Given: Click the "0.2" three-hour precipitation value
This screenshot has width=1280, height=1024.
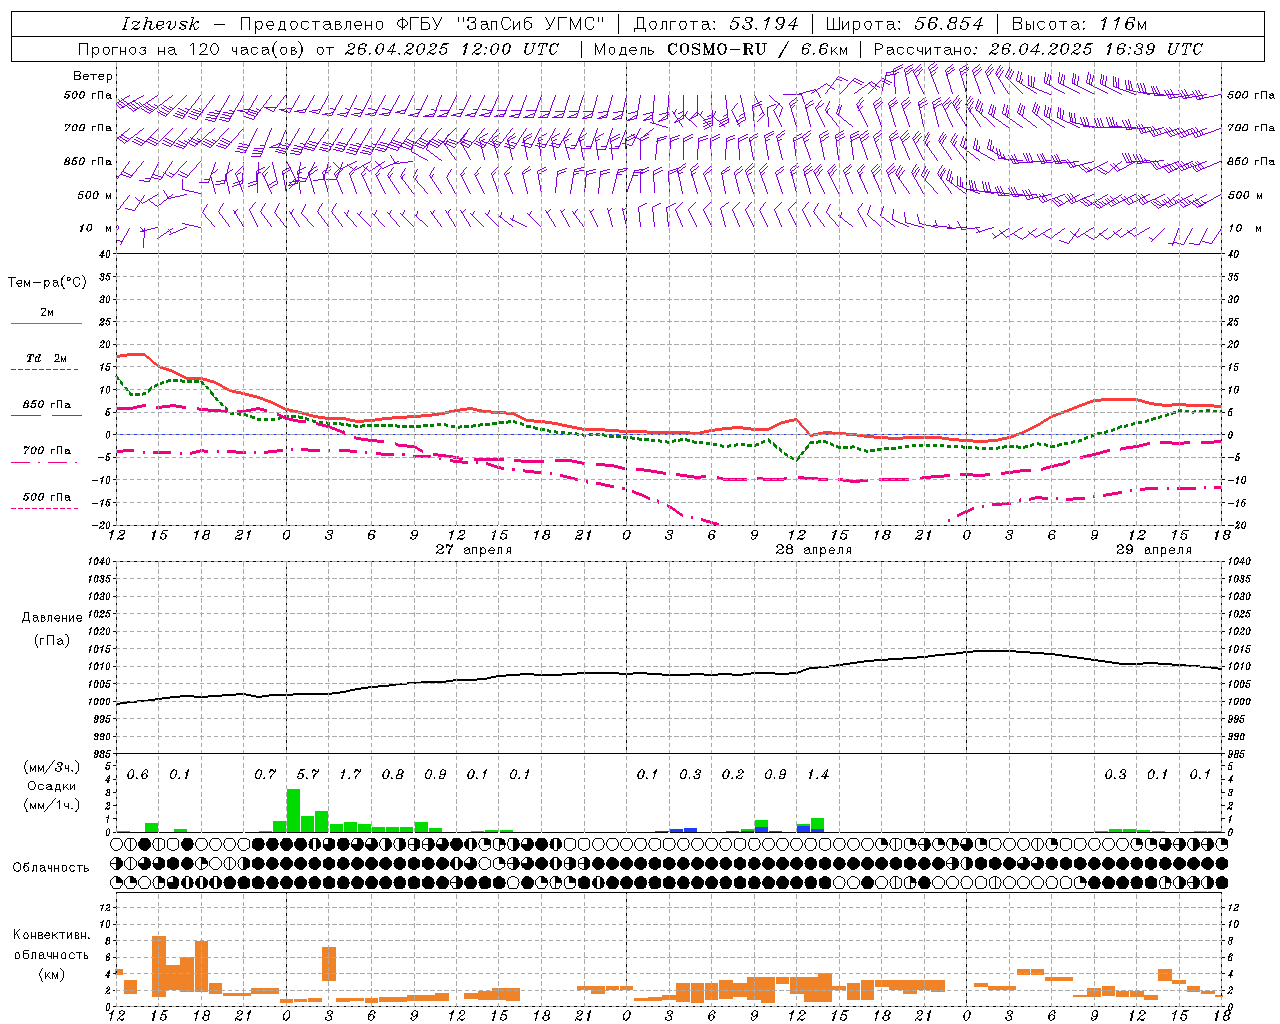Looking at the screenshot, I should click(733, 775).
